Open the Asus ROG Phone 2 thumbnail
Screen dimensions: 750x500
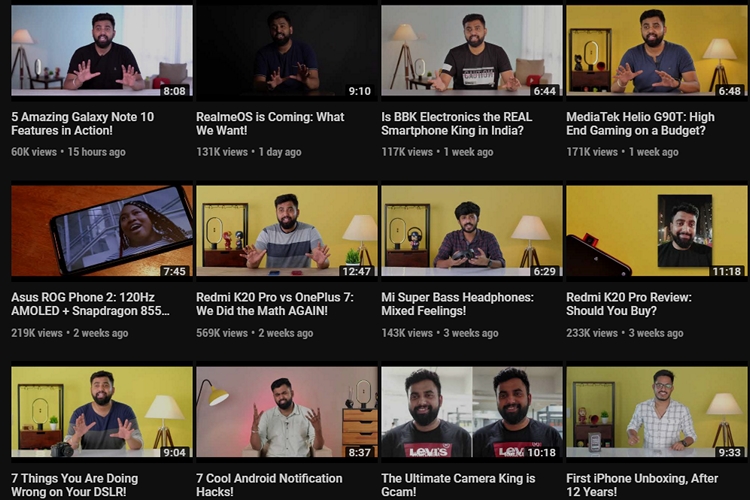(x=102, y=231)
